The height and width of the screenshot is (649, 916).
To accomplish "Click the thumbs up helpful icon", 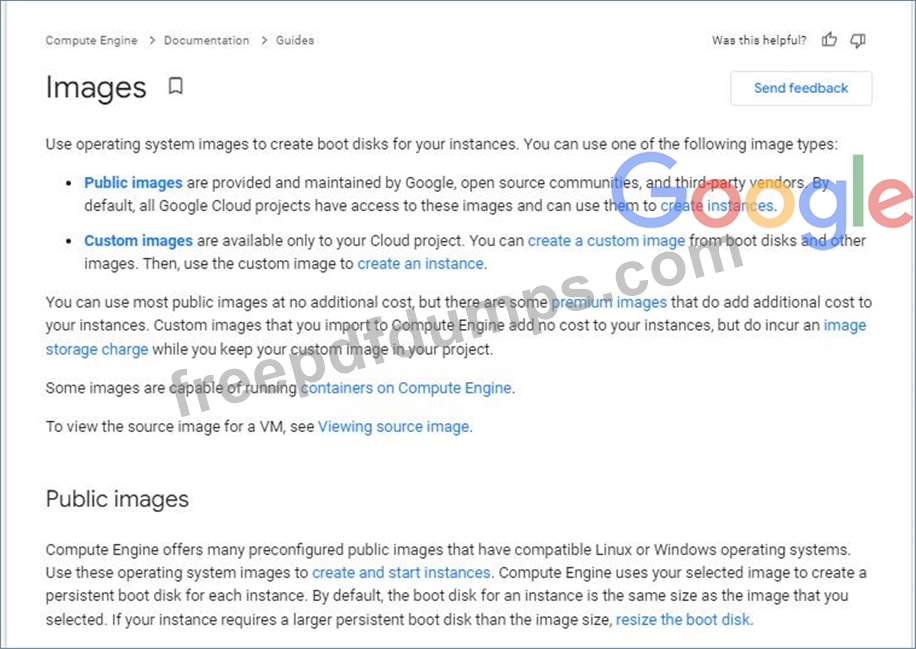I will (829, 40).
